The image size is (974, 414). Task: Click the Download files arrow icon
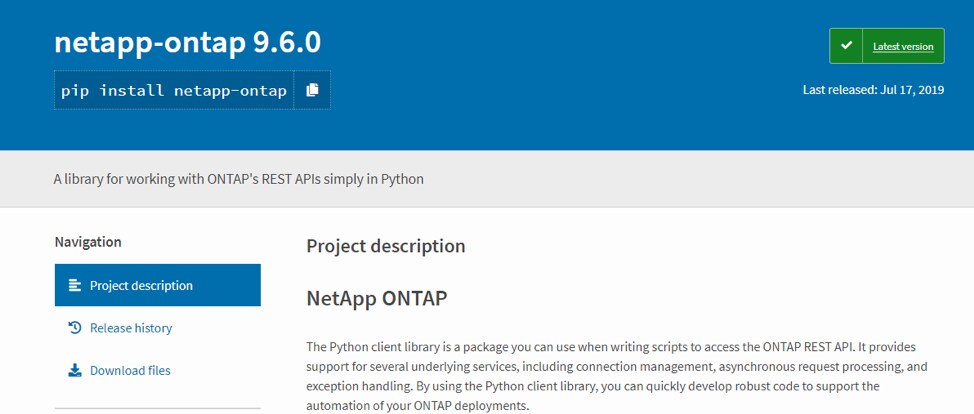coord(75,371)
